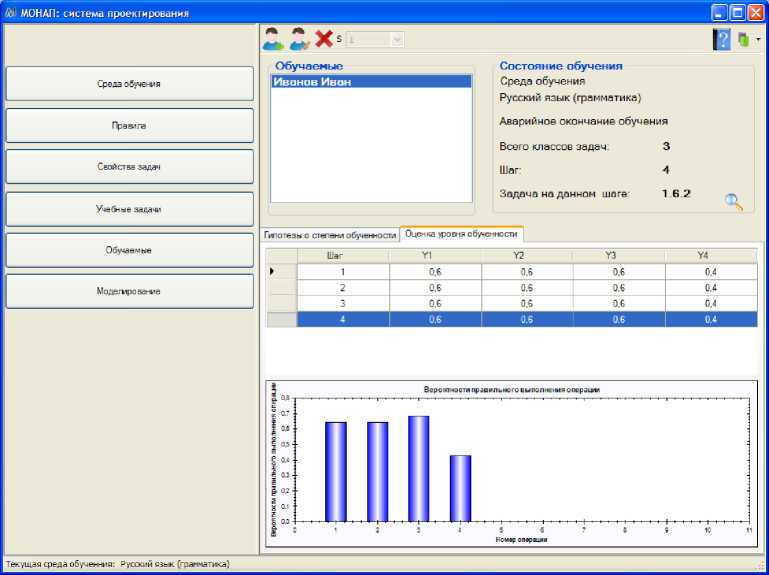Open the help question mark icon

[x=722, y=40]
